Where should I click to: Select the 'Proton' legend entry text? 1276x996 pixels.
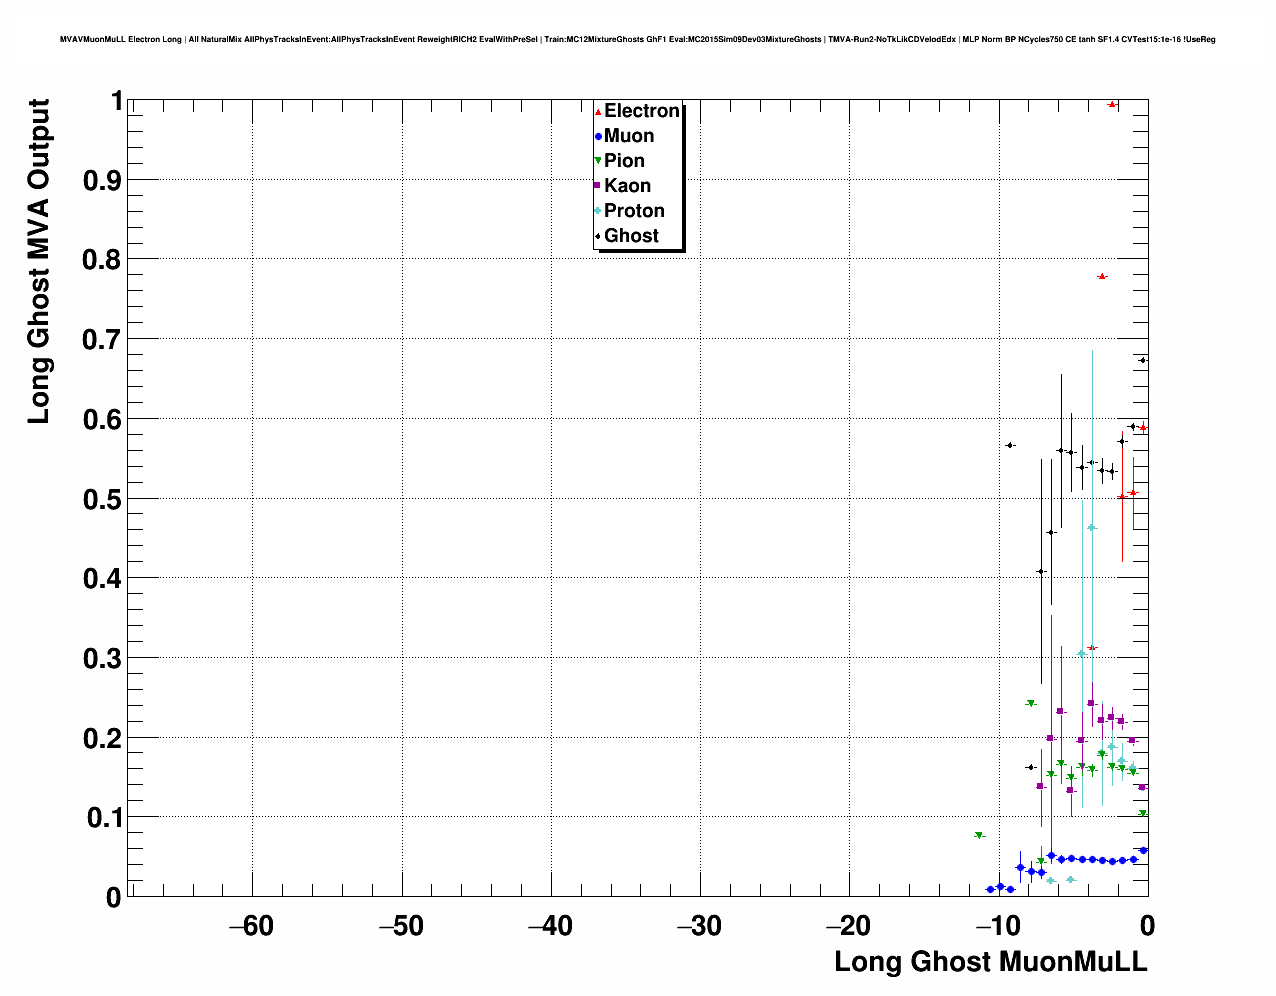click(x=634, y=211)
